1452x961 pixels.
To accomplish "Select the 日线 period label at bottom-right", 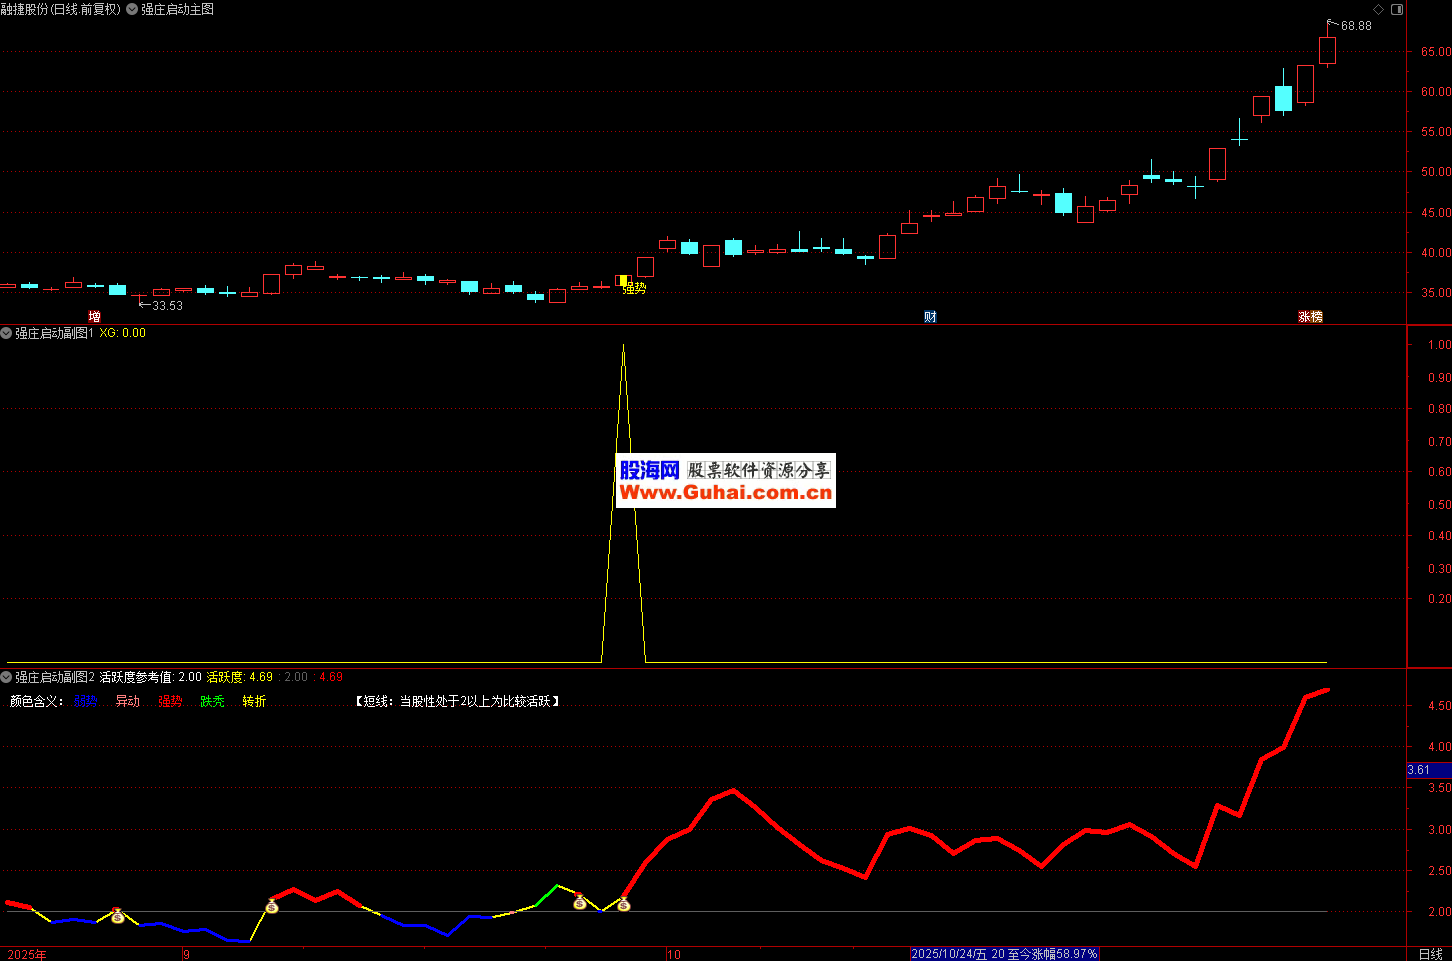I will coord(1430,954).
